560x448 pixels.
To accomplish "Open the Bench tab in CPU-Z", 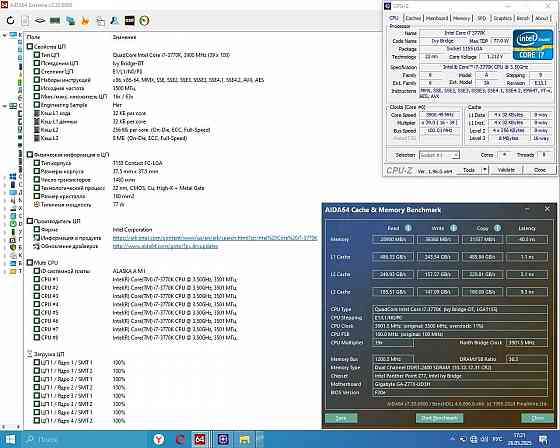I will [x=523, y=18].
